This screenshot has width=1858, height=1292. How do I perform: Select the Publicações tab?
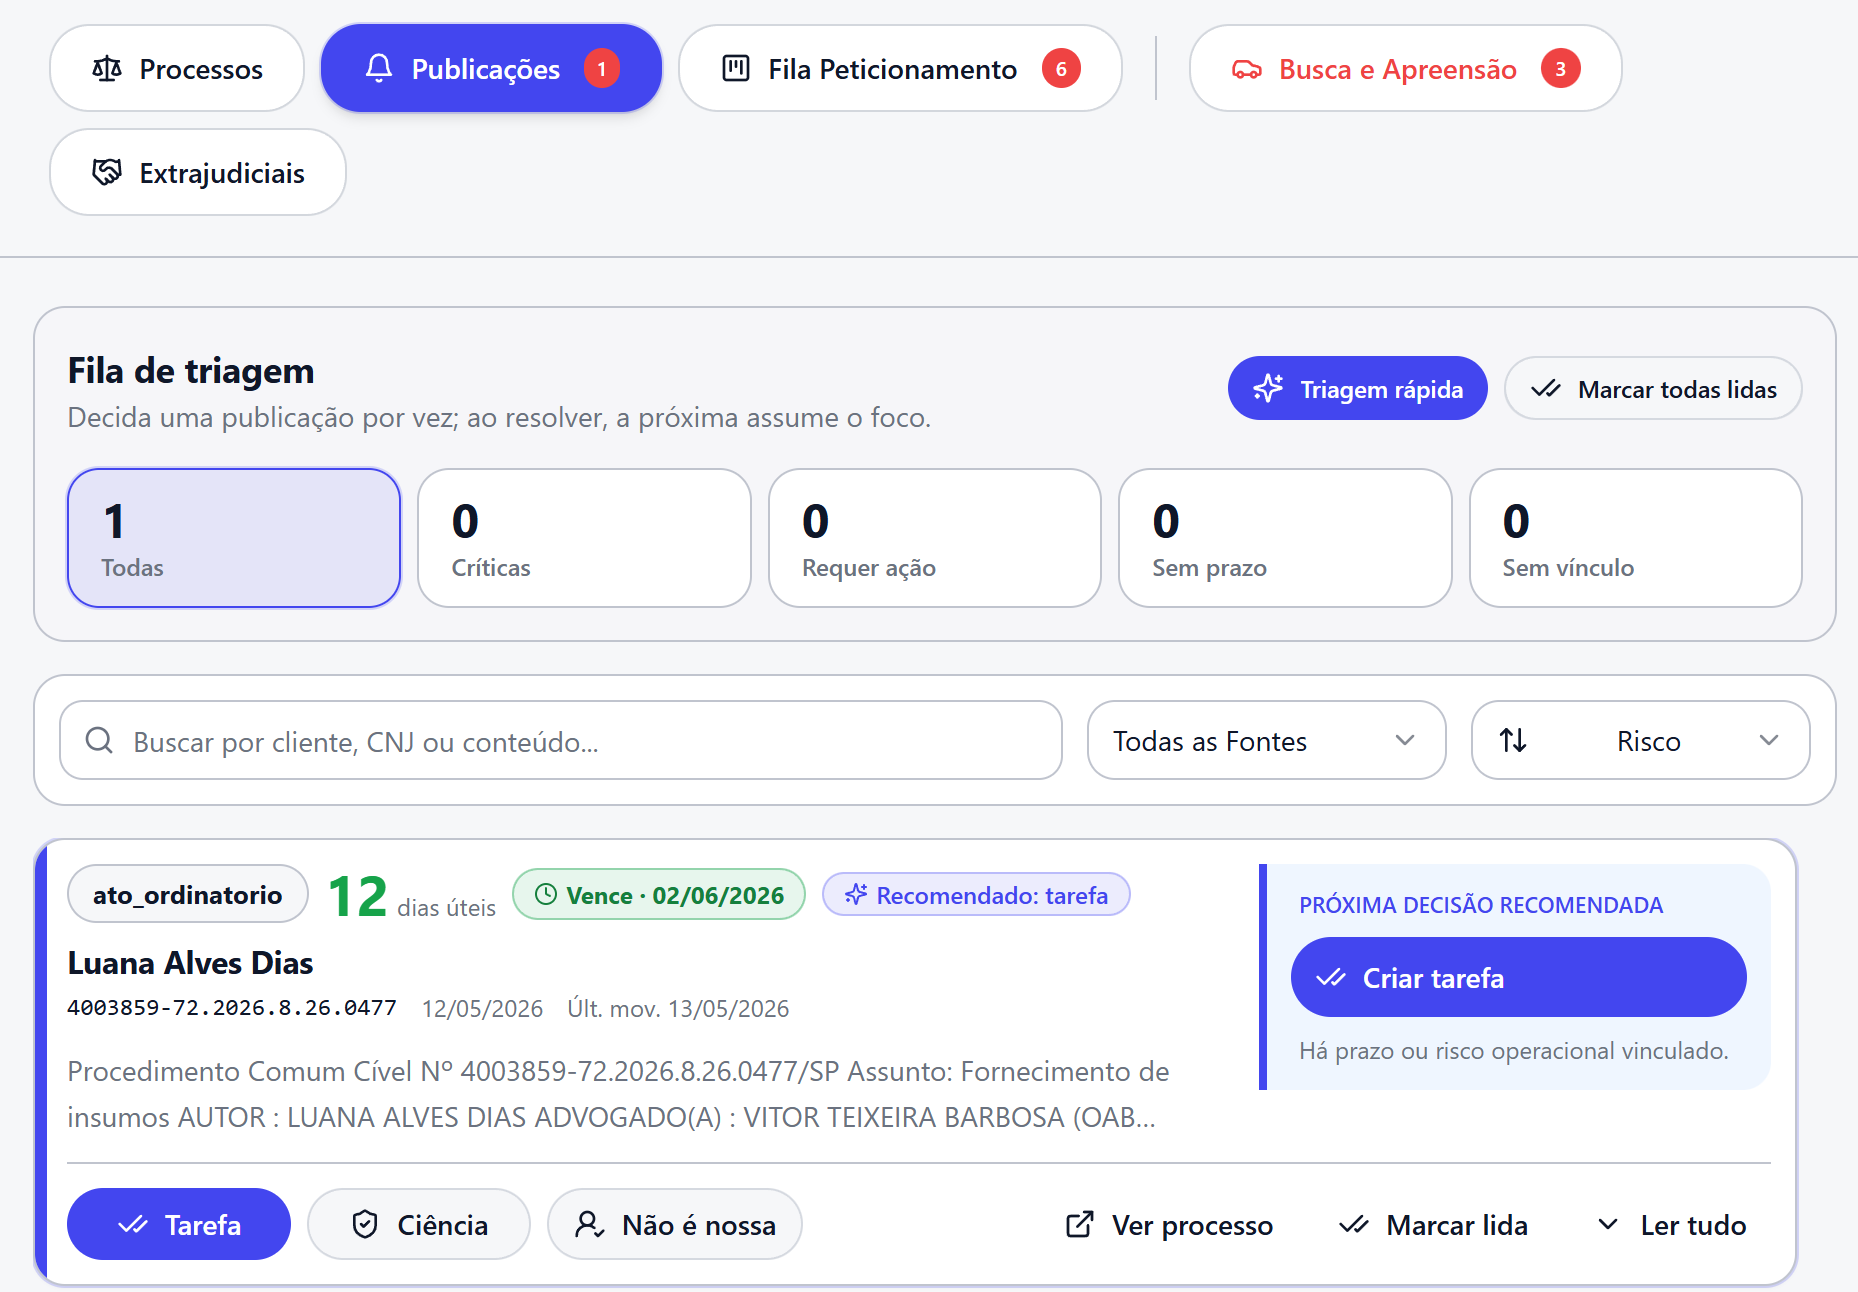(x=491, y=69)
